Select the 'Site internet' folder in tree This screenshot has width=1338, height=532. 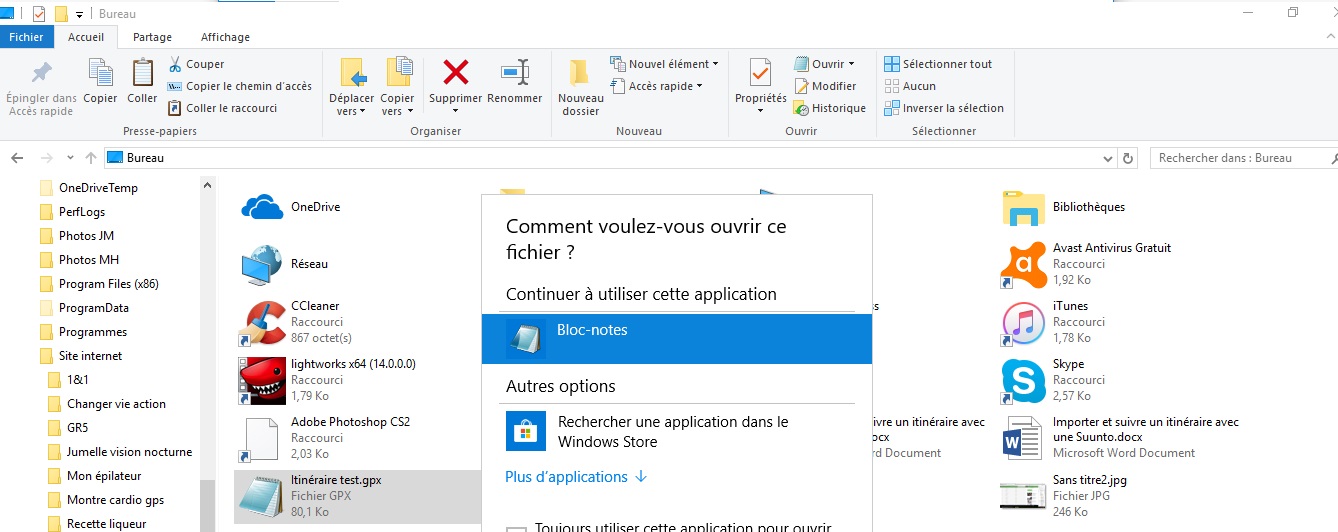click(x=90, y=356)
